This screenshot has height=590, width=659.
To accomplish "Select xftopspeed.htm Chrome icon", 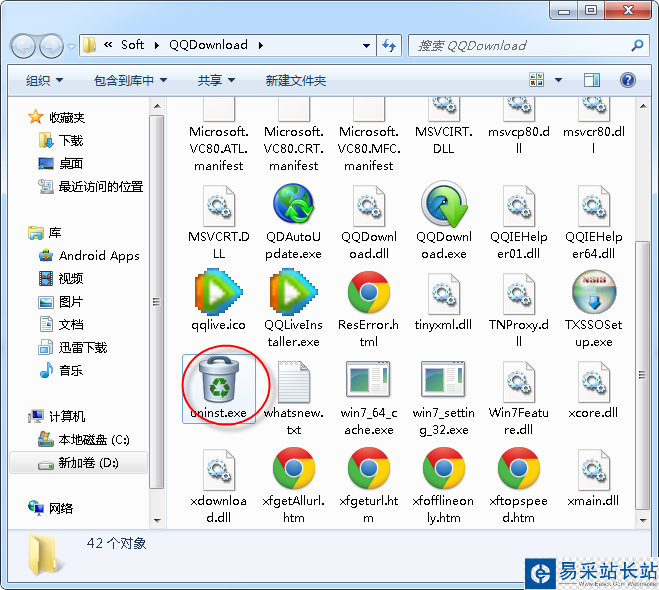I will coord(519,469).
